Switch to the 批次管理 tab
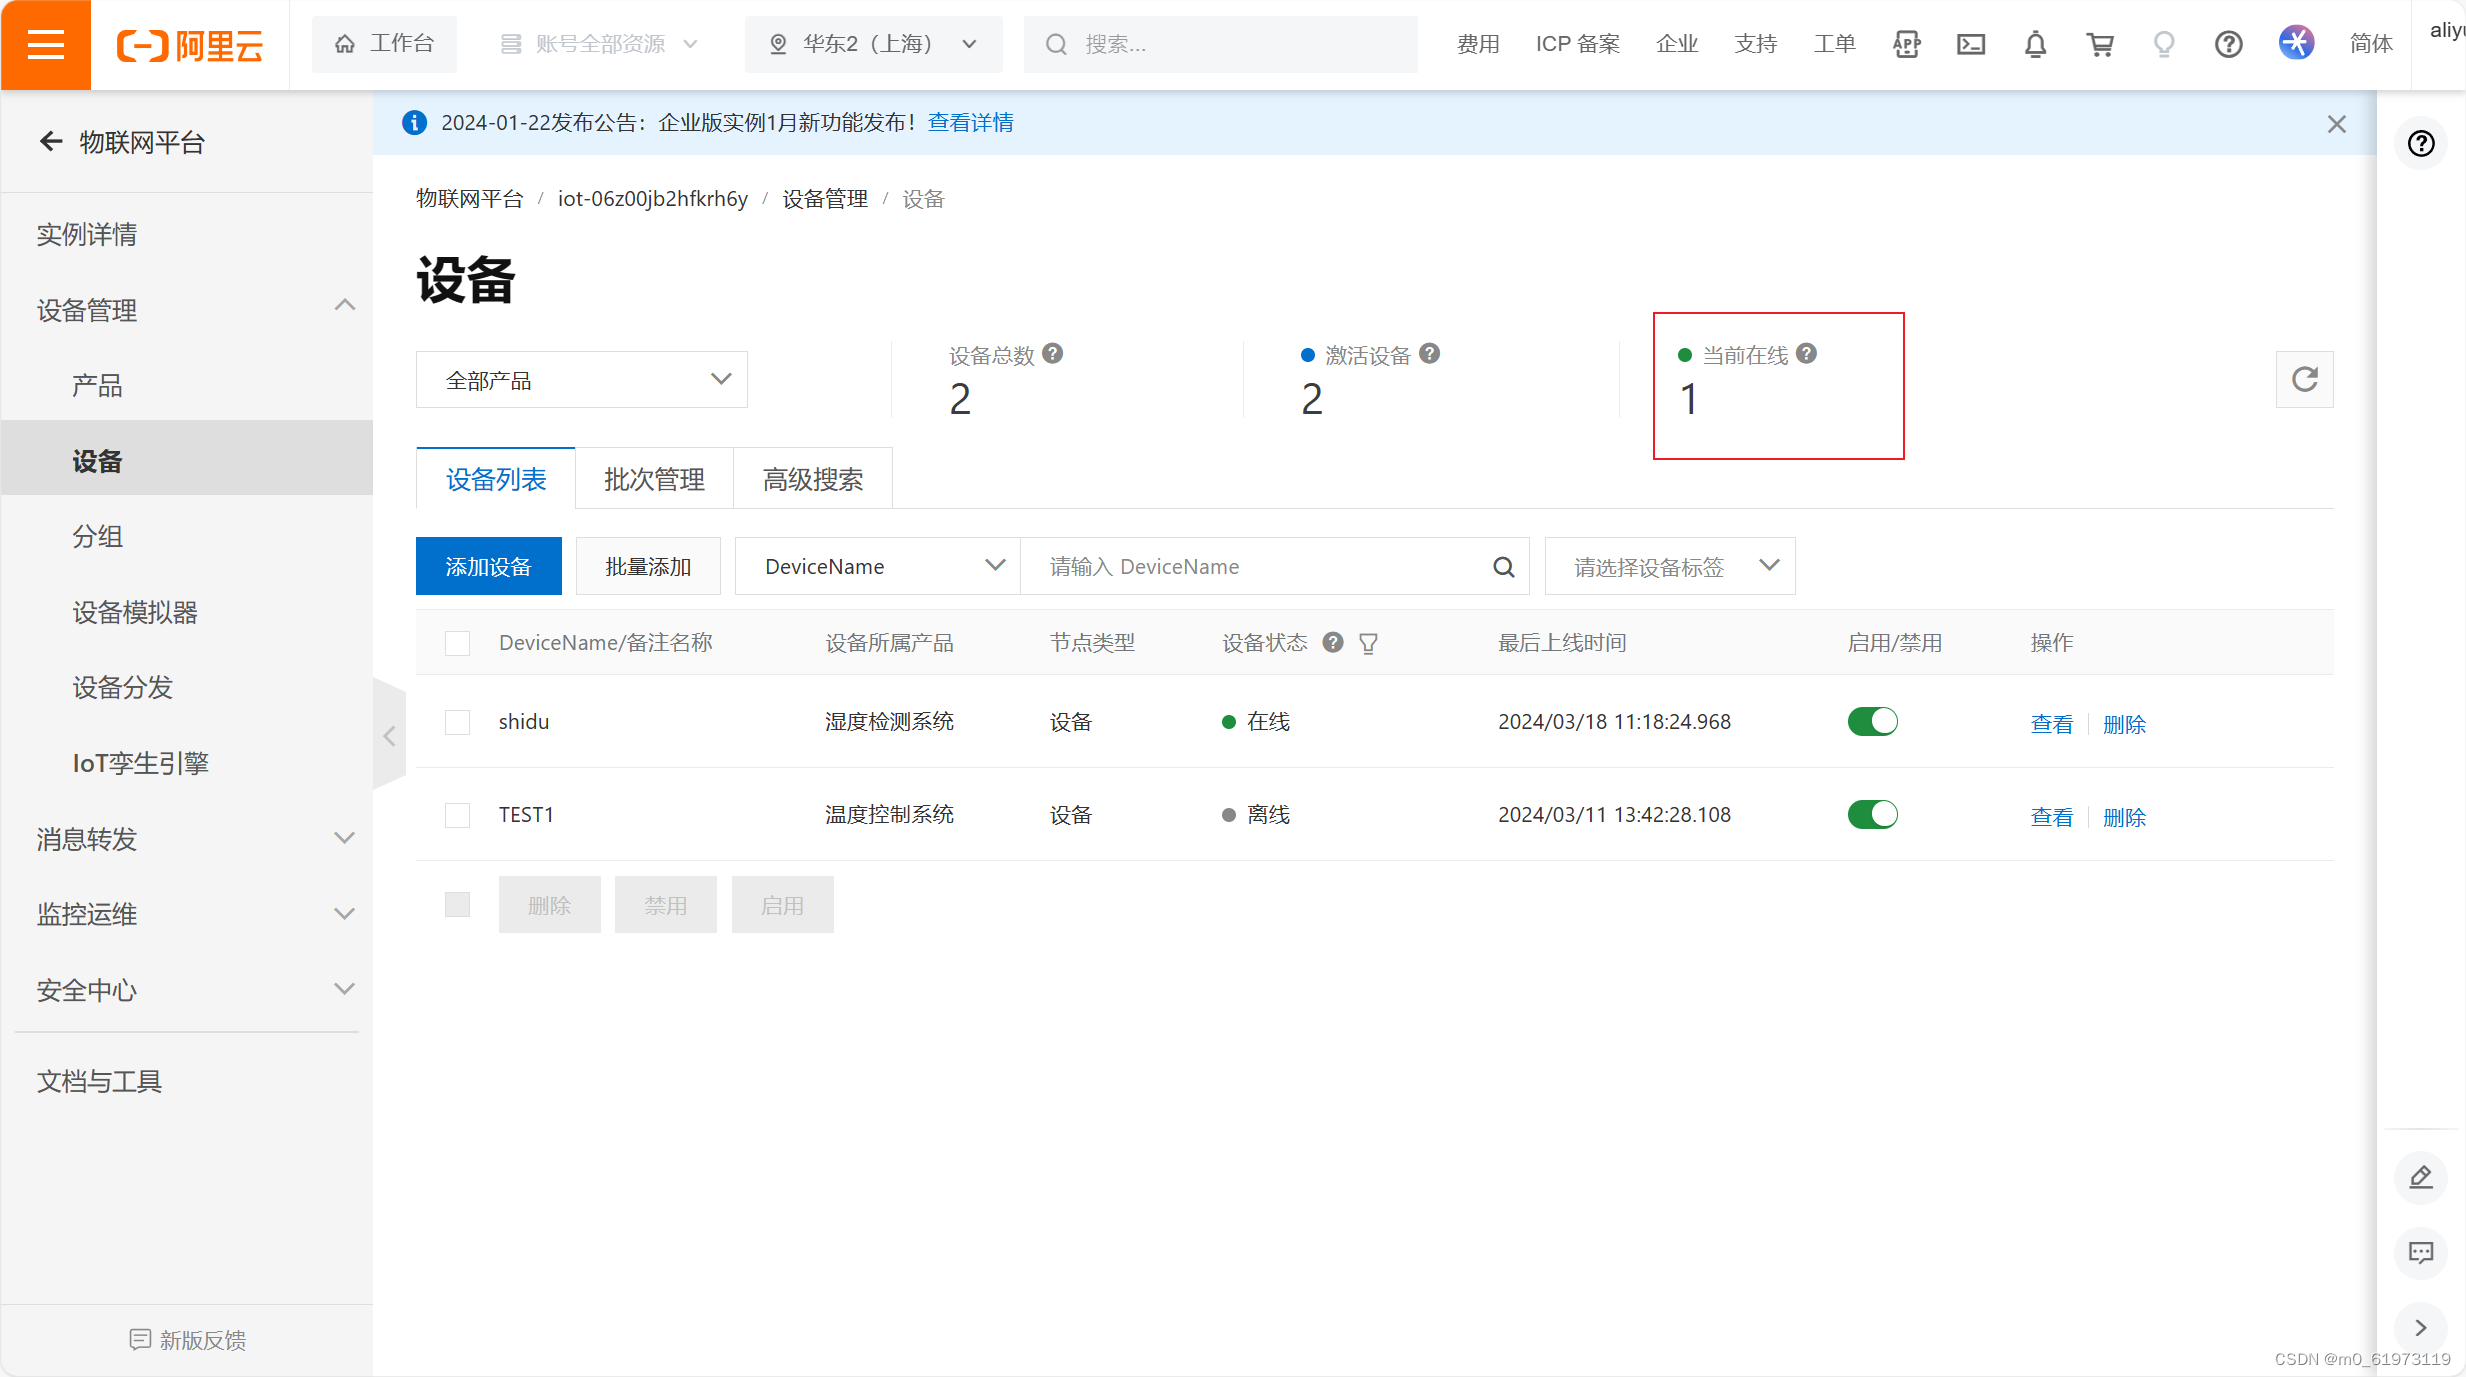2466x1377 pixels. pyautogui.click(x=654, y=479)
